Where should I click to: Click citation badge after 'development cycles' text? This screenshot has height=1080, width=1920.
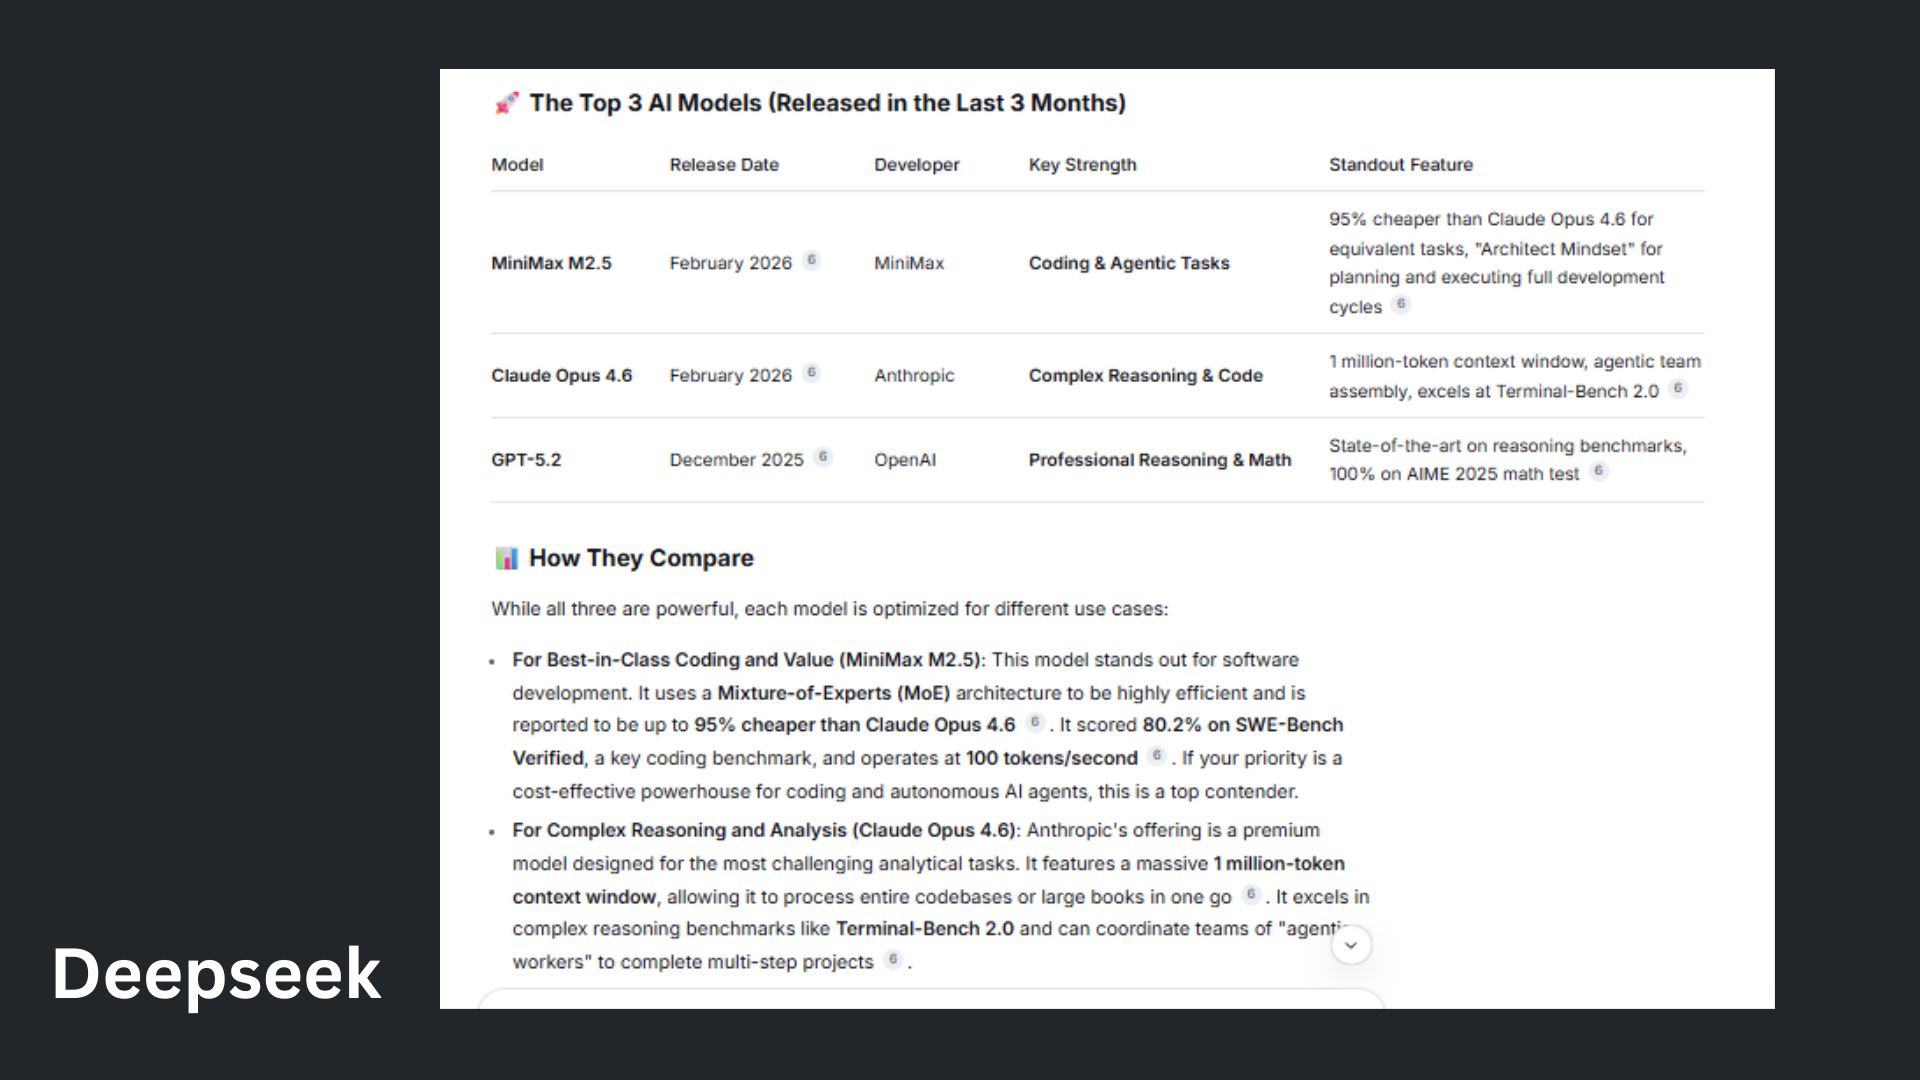[x=1401, y=304]
